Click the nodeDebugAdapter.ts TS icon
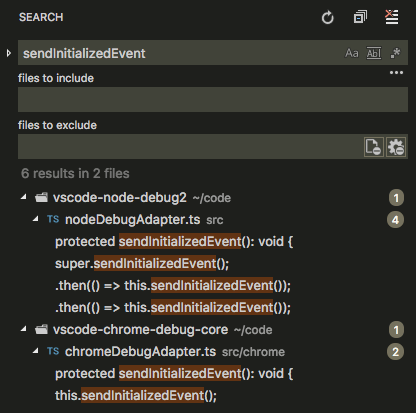Viewport: 416px width, 413px height. [x=53, y=219]
